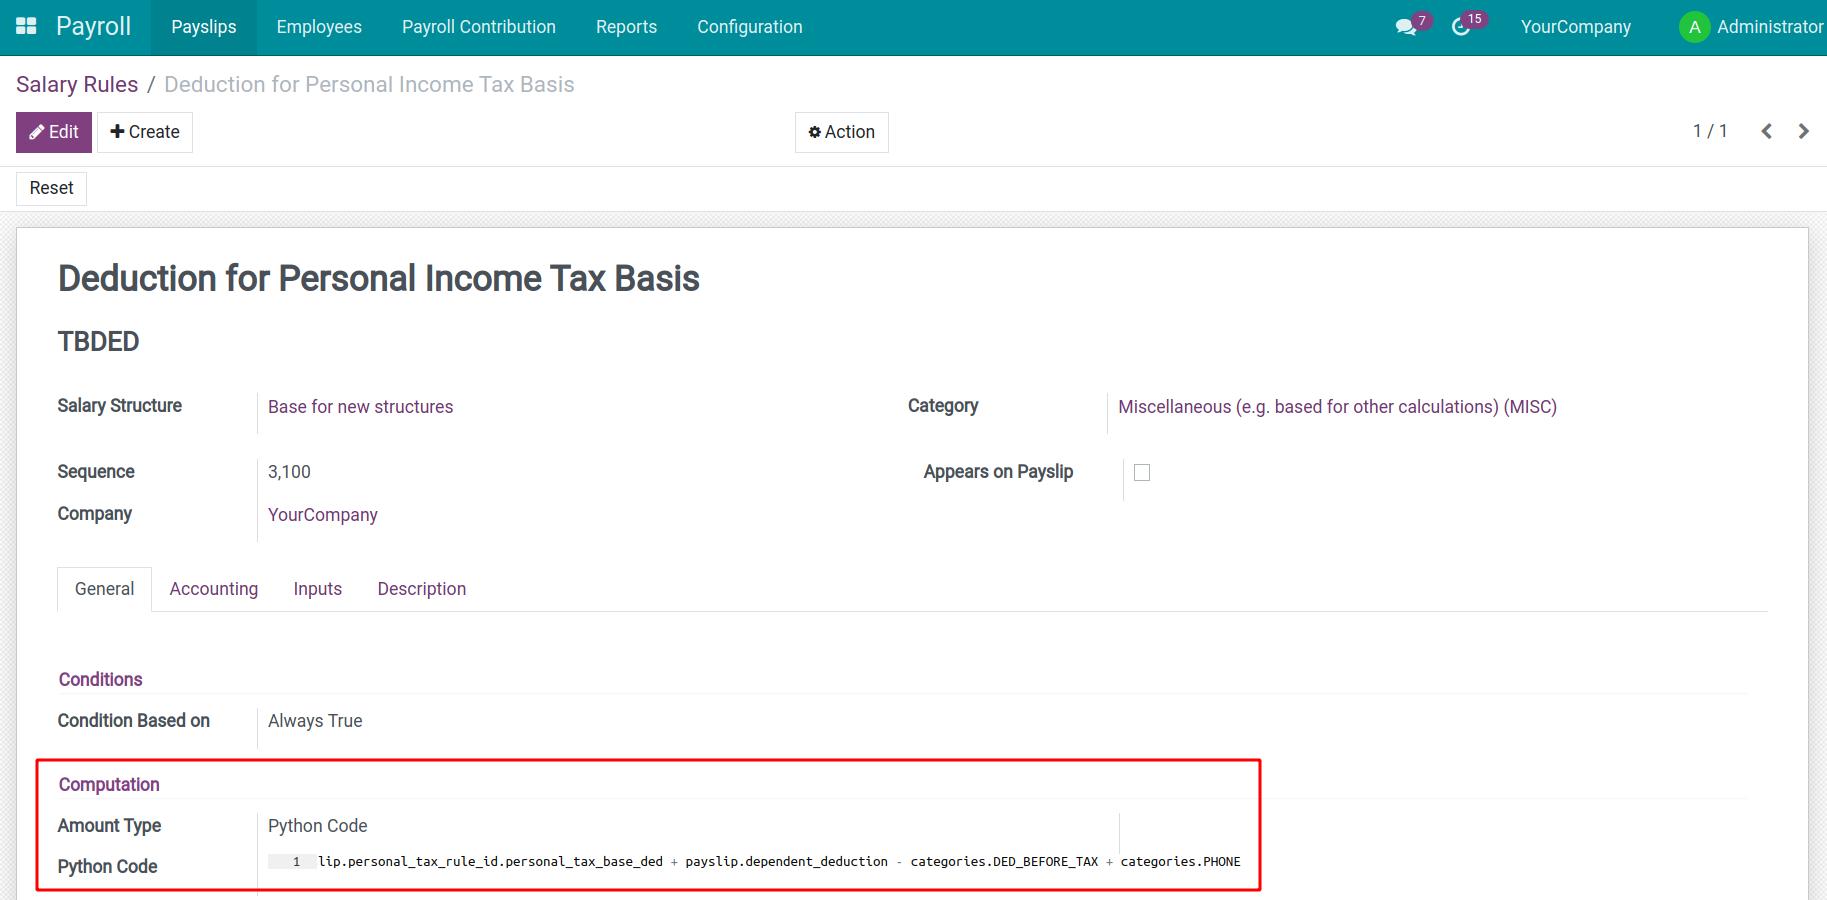This screenshot has width=1827, height=900.
Task: Open the Base for new structures link
Action: click(360, 407)
